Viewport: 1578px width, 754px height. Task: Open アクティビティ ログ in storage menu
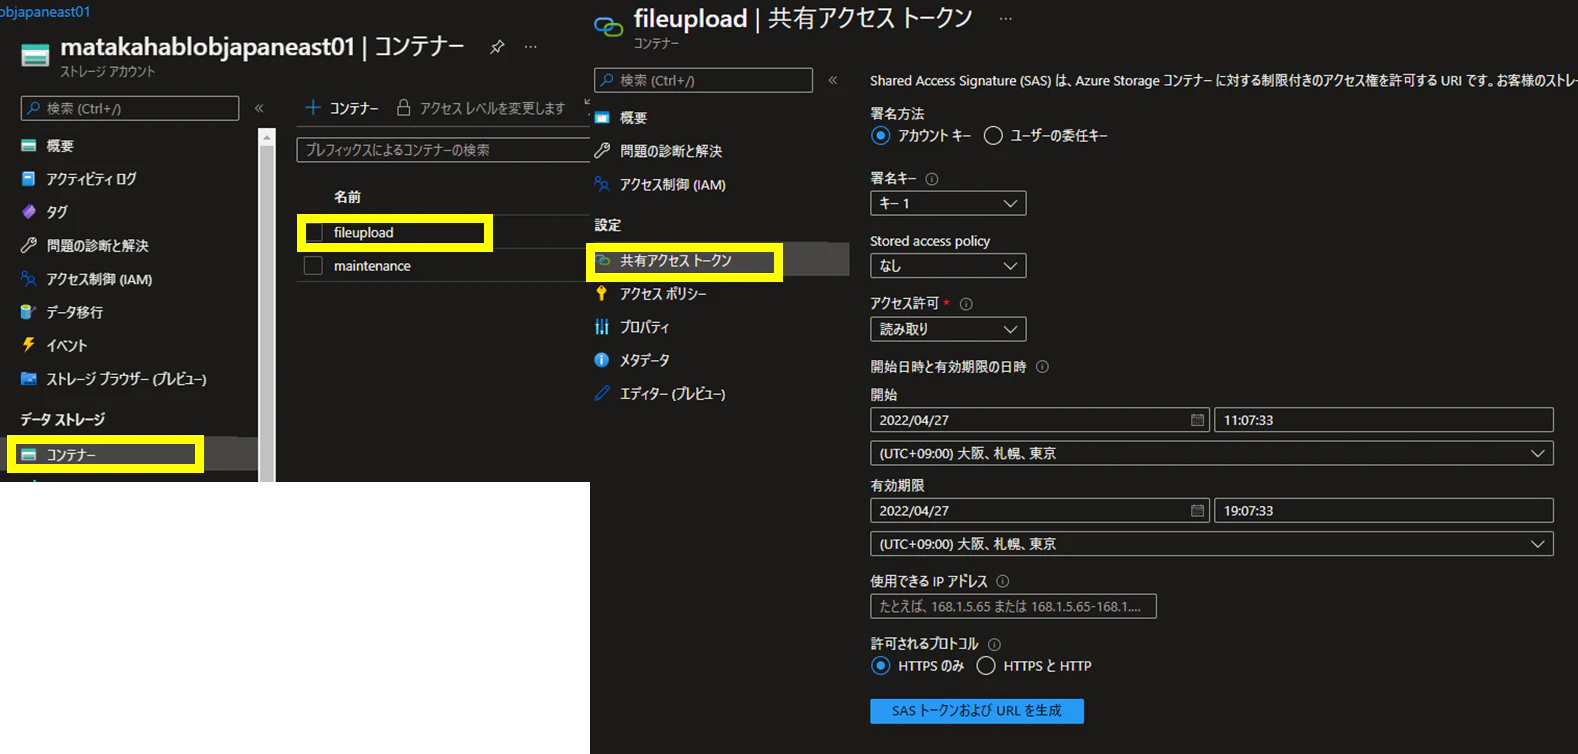pos(91,179)
